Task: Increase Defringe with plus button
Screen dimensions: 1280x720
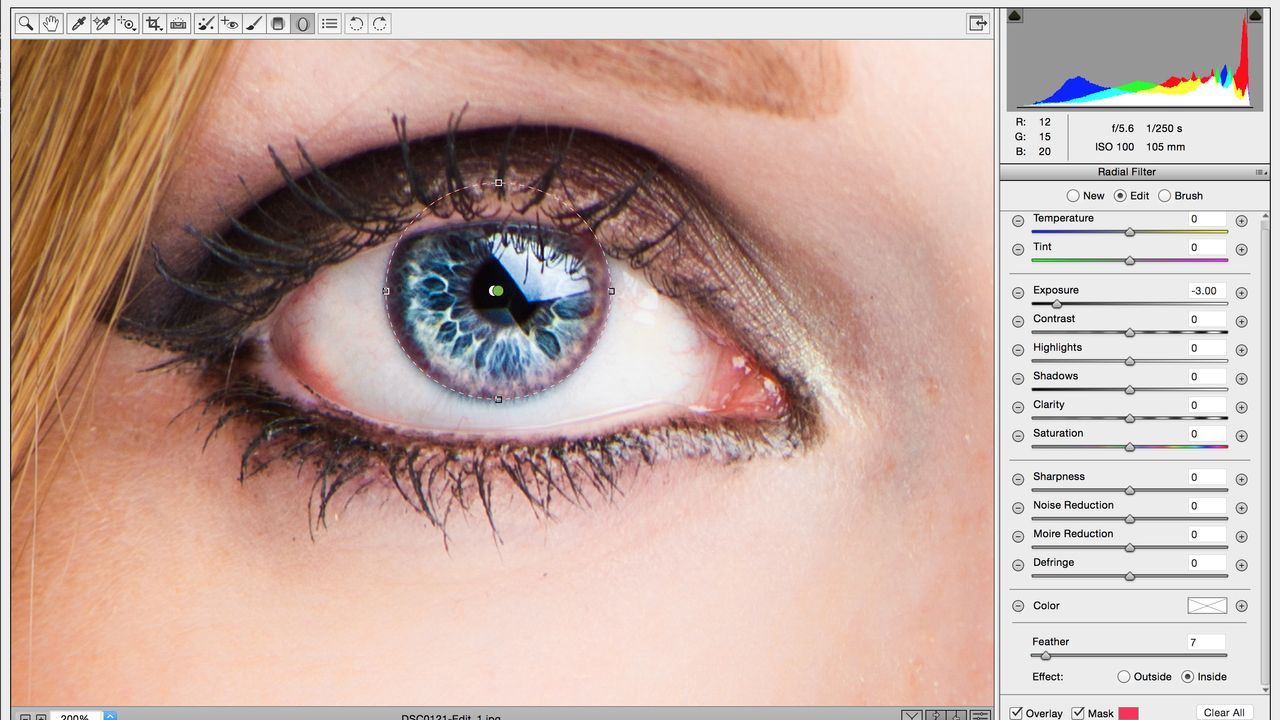Action: click(x=1241, y=565)
